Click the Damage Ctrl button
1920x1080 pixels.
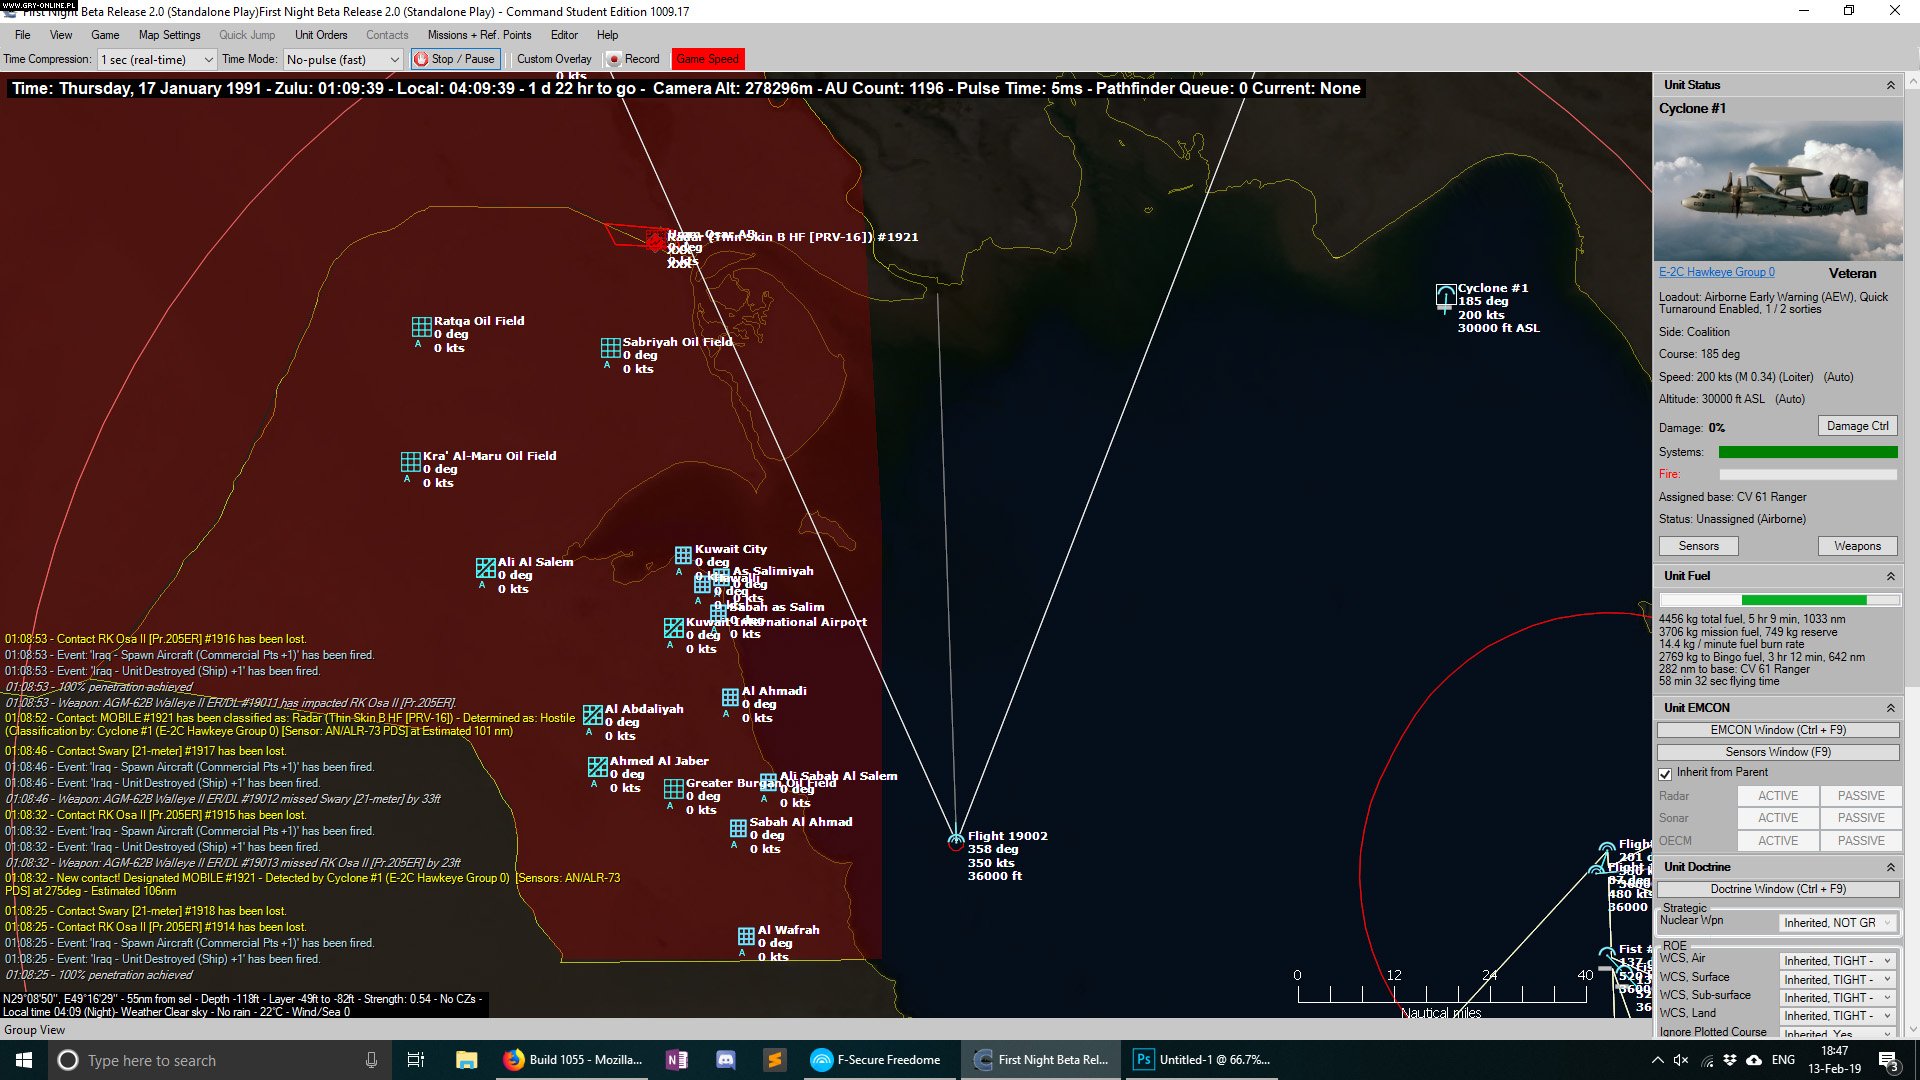pyautogui.click(x=1857, y=425)
